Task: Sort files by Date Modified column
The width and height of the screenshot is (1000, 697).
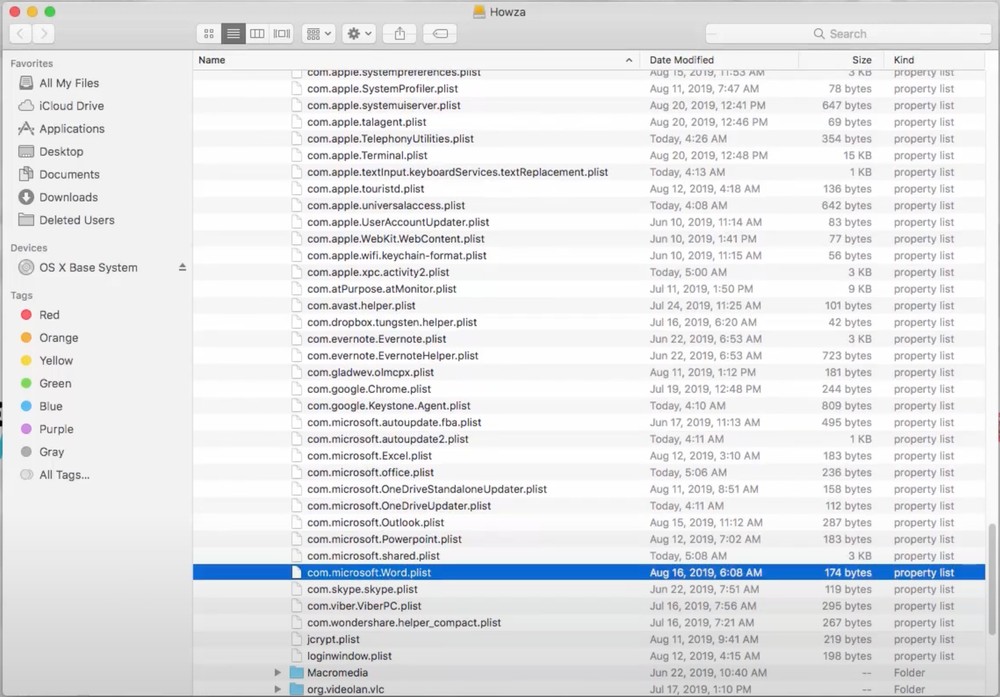Action: point(720,60)
